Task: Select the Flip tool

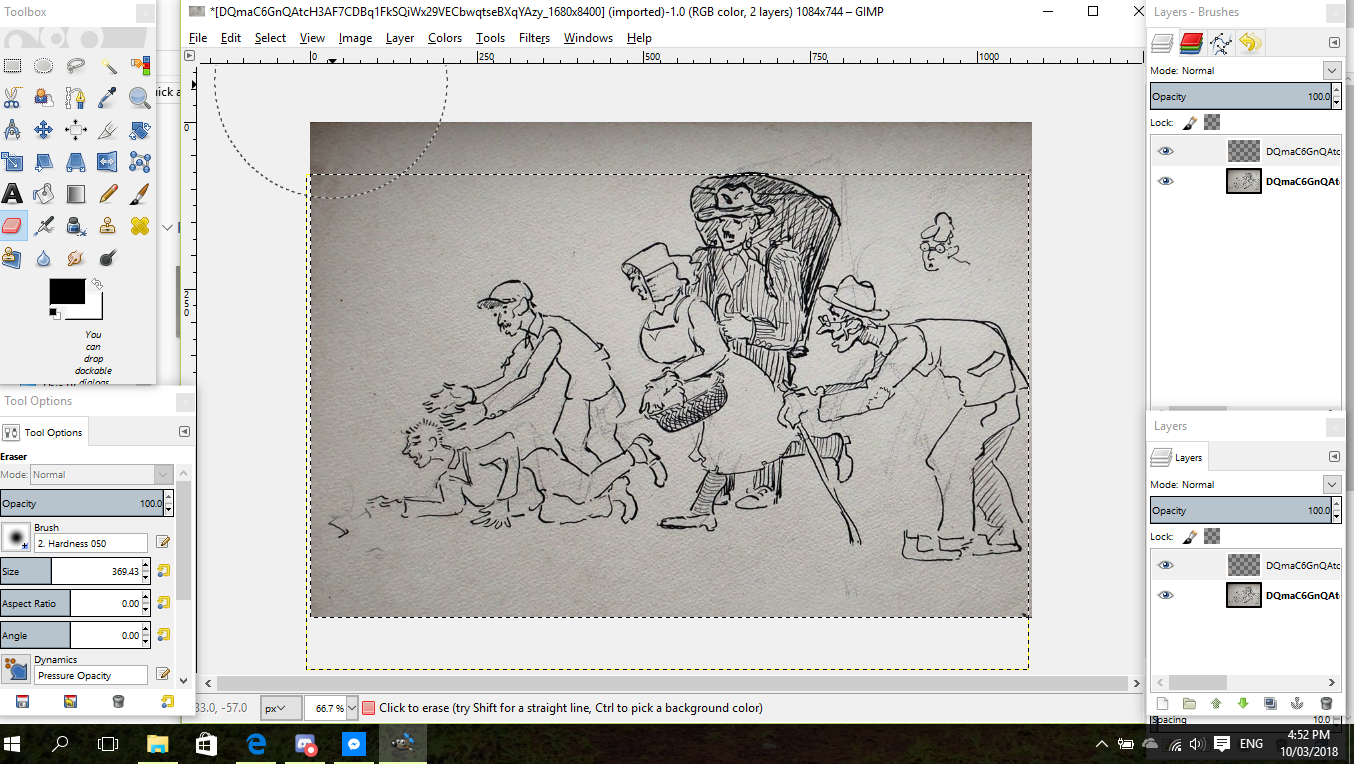Action: pyautogui.click(x=108, y=162)
